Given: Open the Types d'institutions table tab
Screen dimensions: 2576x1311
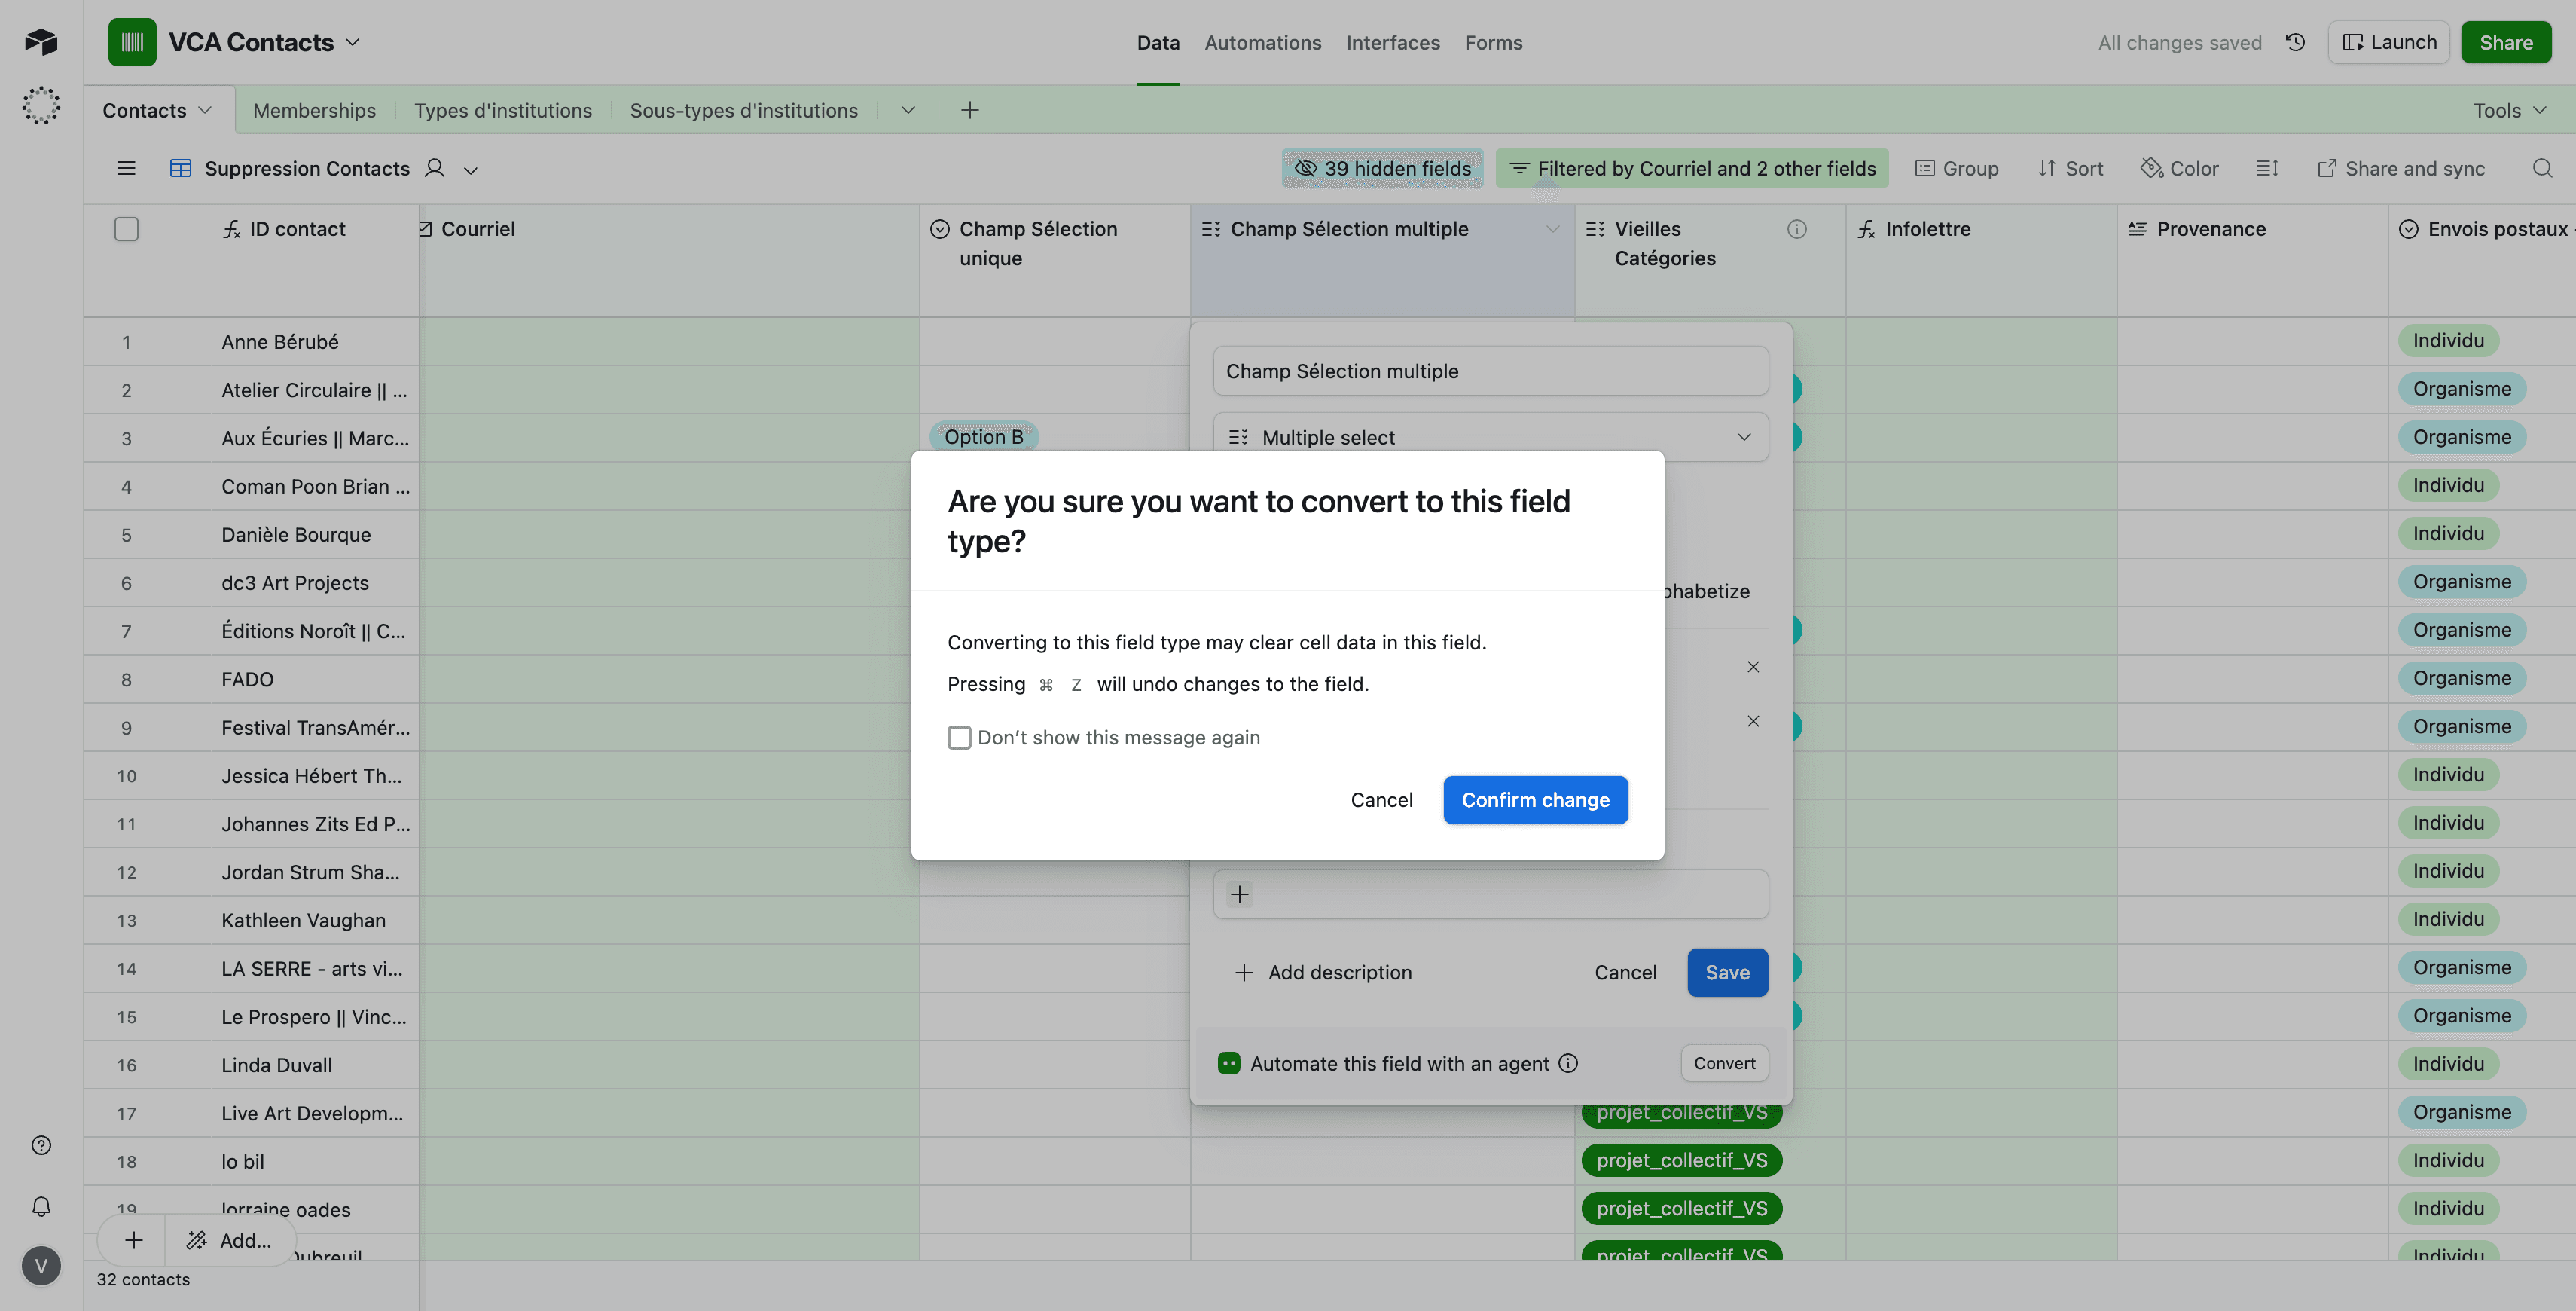Looking at the screenshot, I should click(x=502, y=110).
